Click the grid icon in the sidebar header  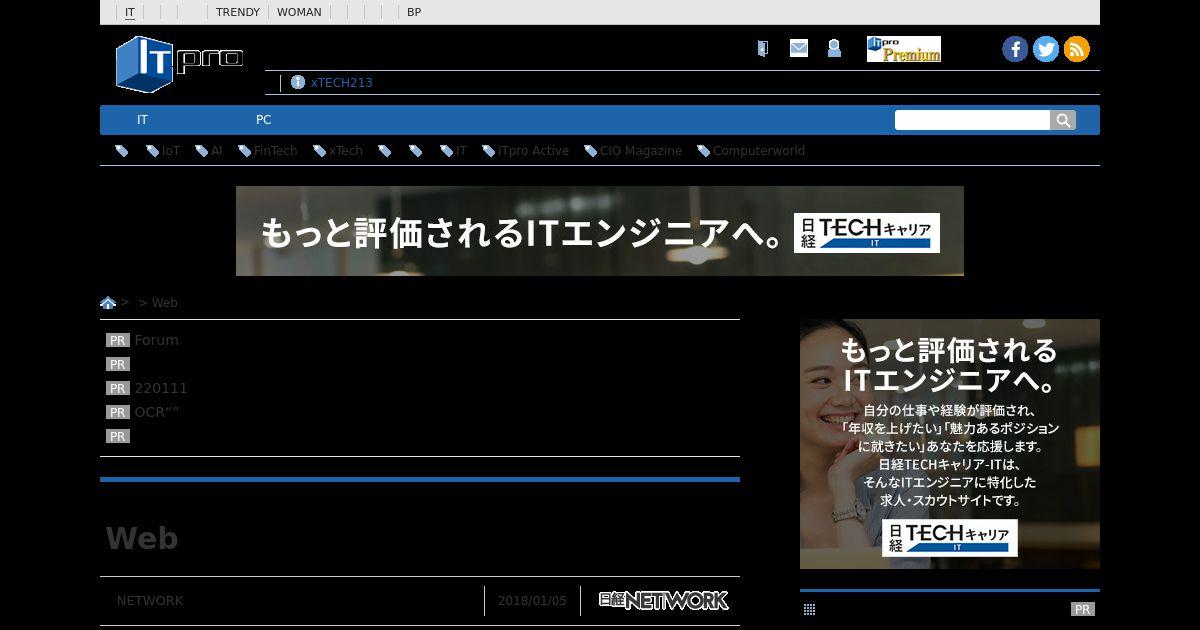pyautogui.click(x=809, y=609)
